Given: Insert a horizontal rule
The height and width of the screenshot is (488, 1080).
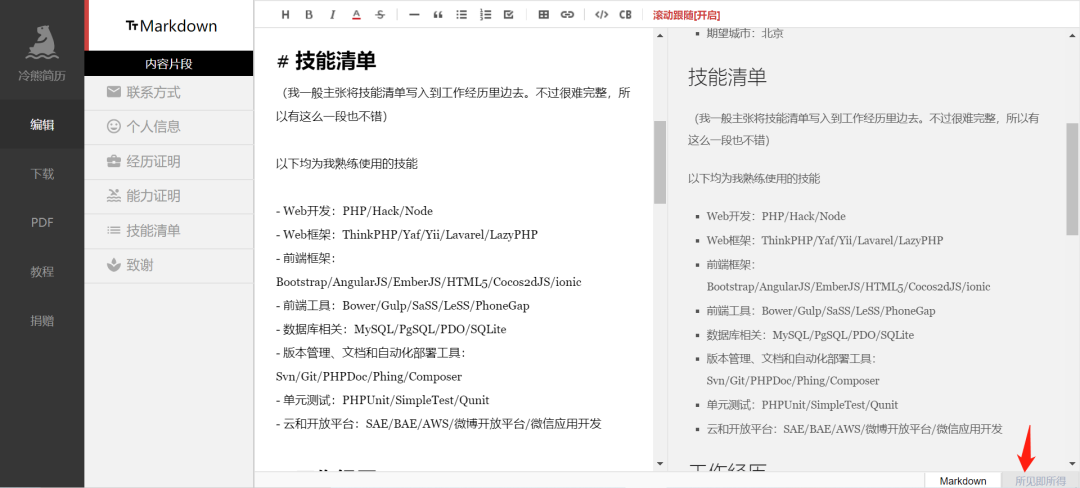Looking at the screenshot, I should coord(414,14).
